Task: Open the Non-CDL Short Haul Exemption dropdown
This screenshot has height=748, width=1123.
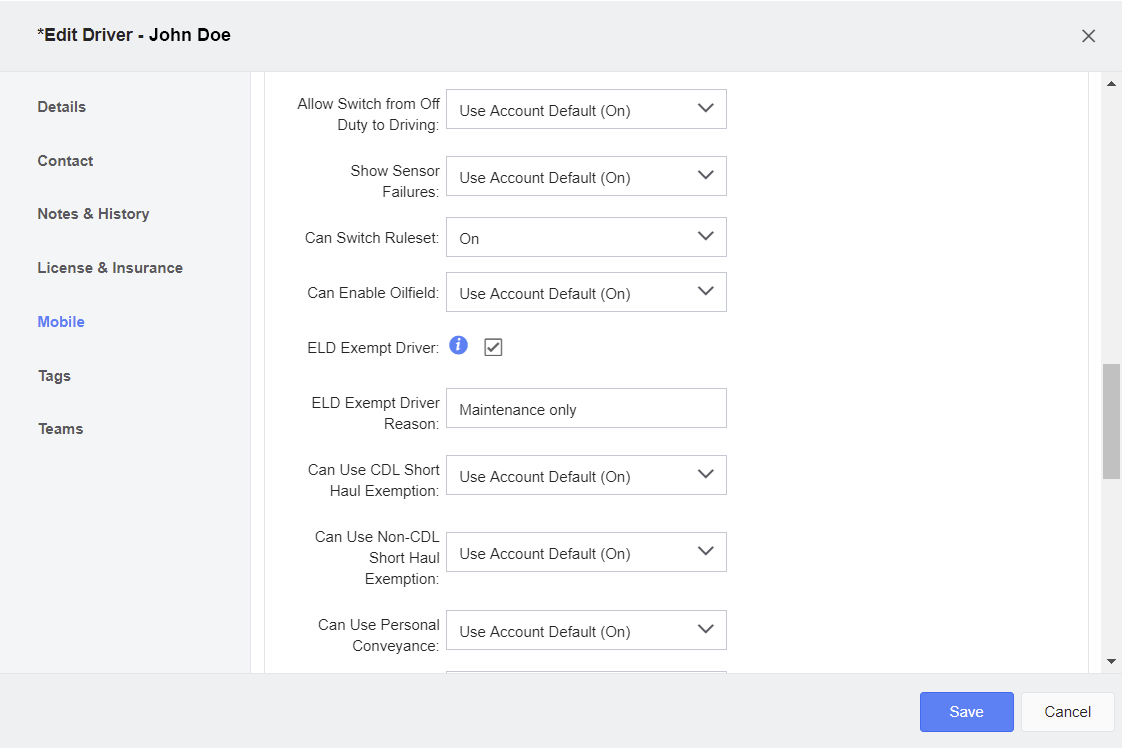Action: point(586,552)
